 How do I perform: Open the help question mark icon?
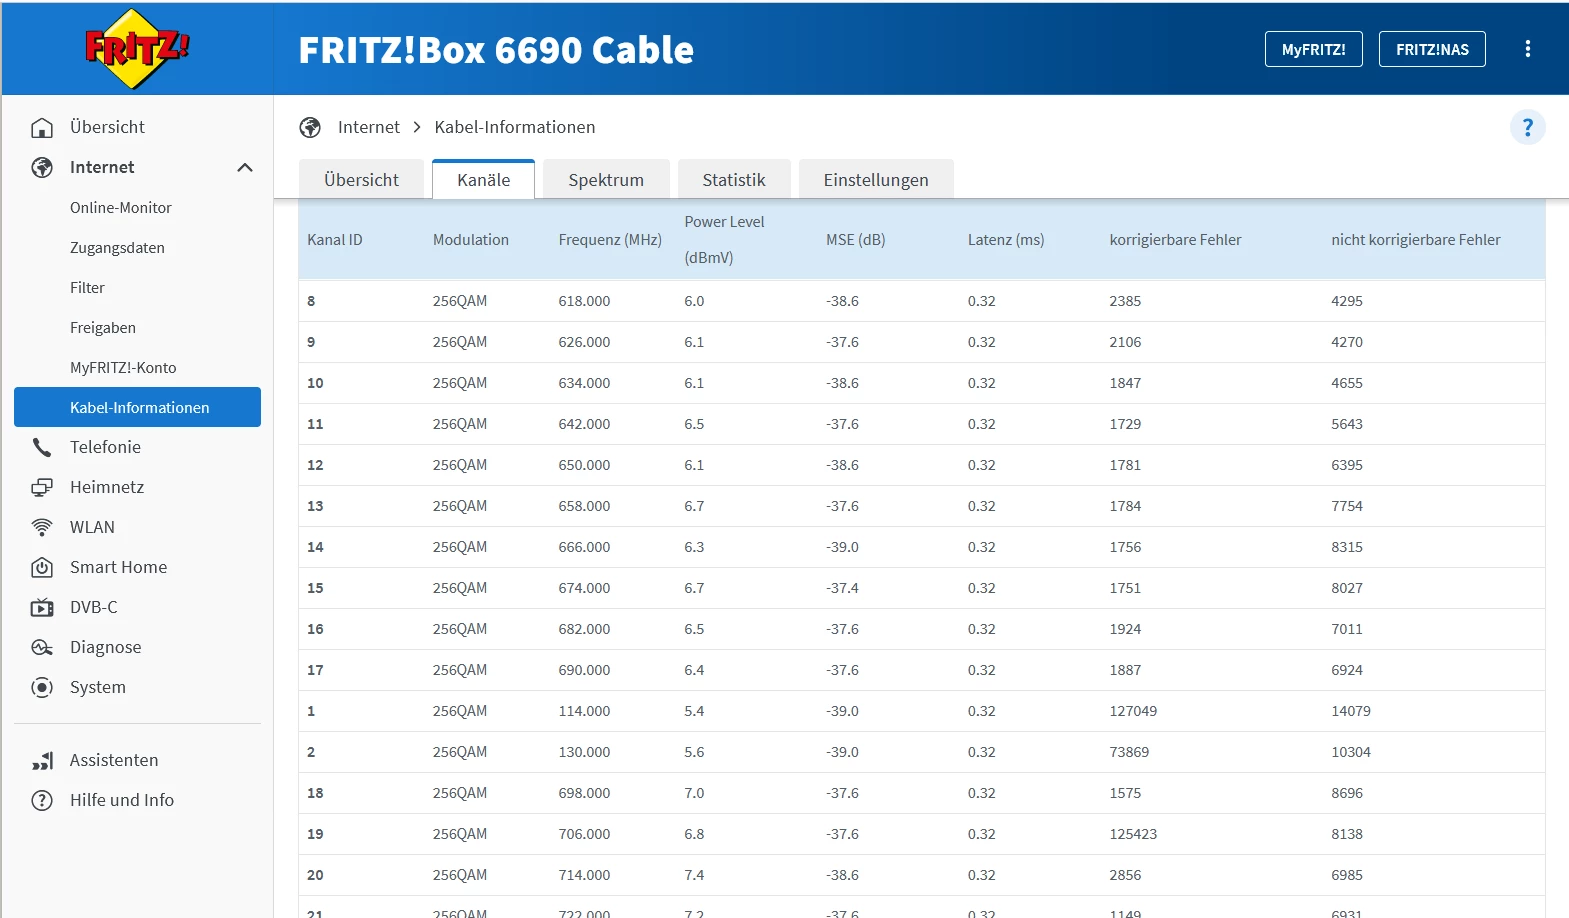click(x=1527, y=127)
